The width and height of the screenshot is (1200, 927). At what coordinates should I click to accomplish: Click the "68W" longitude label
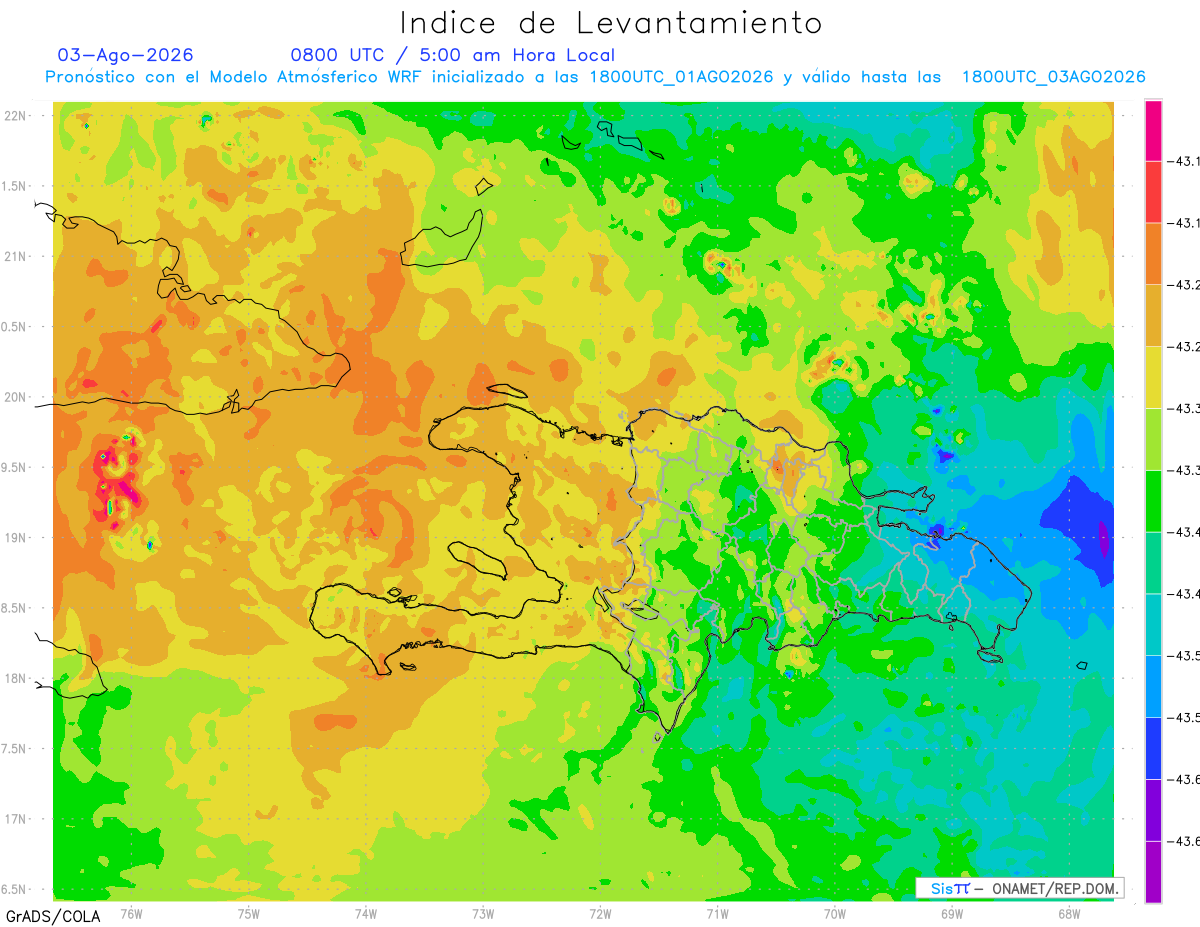point(1069,914)
